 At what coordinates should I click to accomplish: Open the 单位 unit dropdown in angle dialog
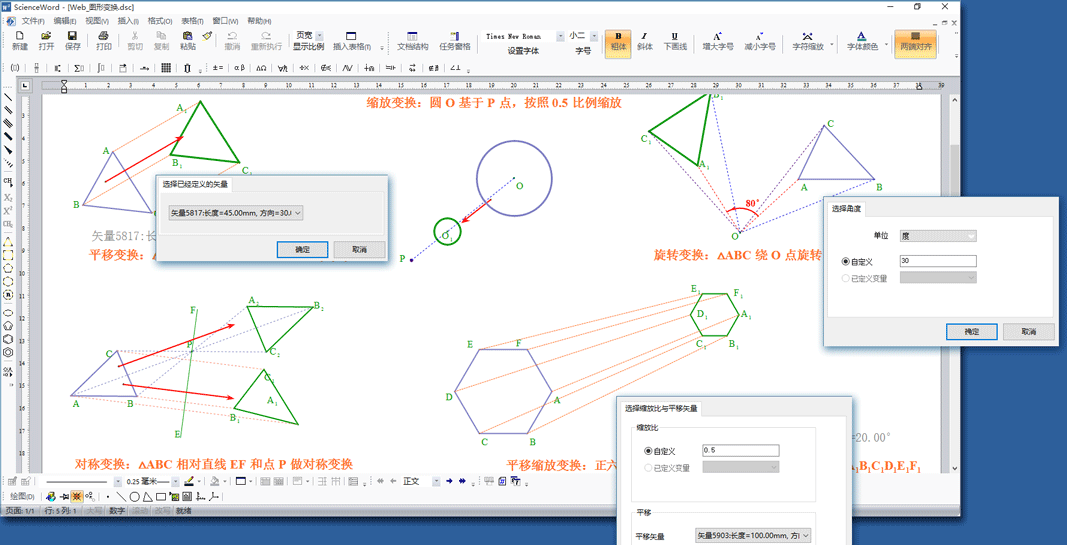(938, 236)
